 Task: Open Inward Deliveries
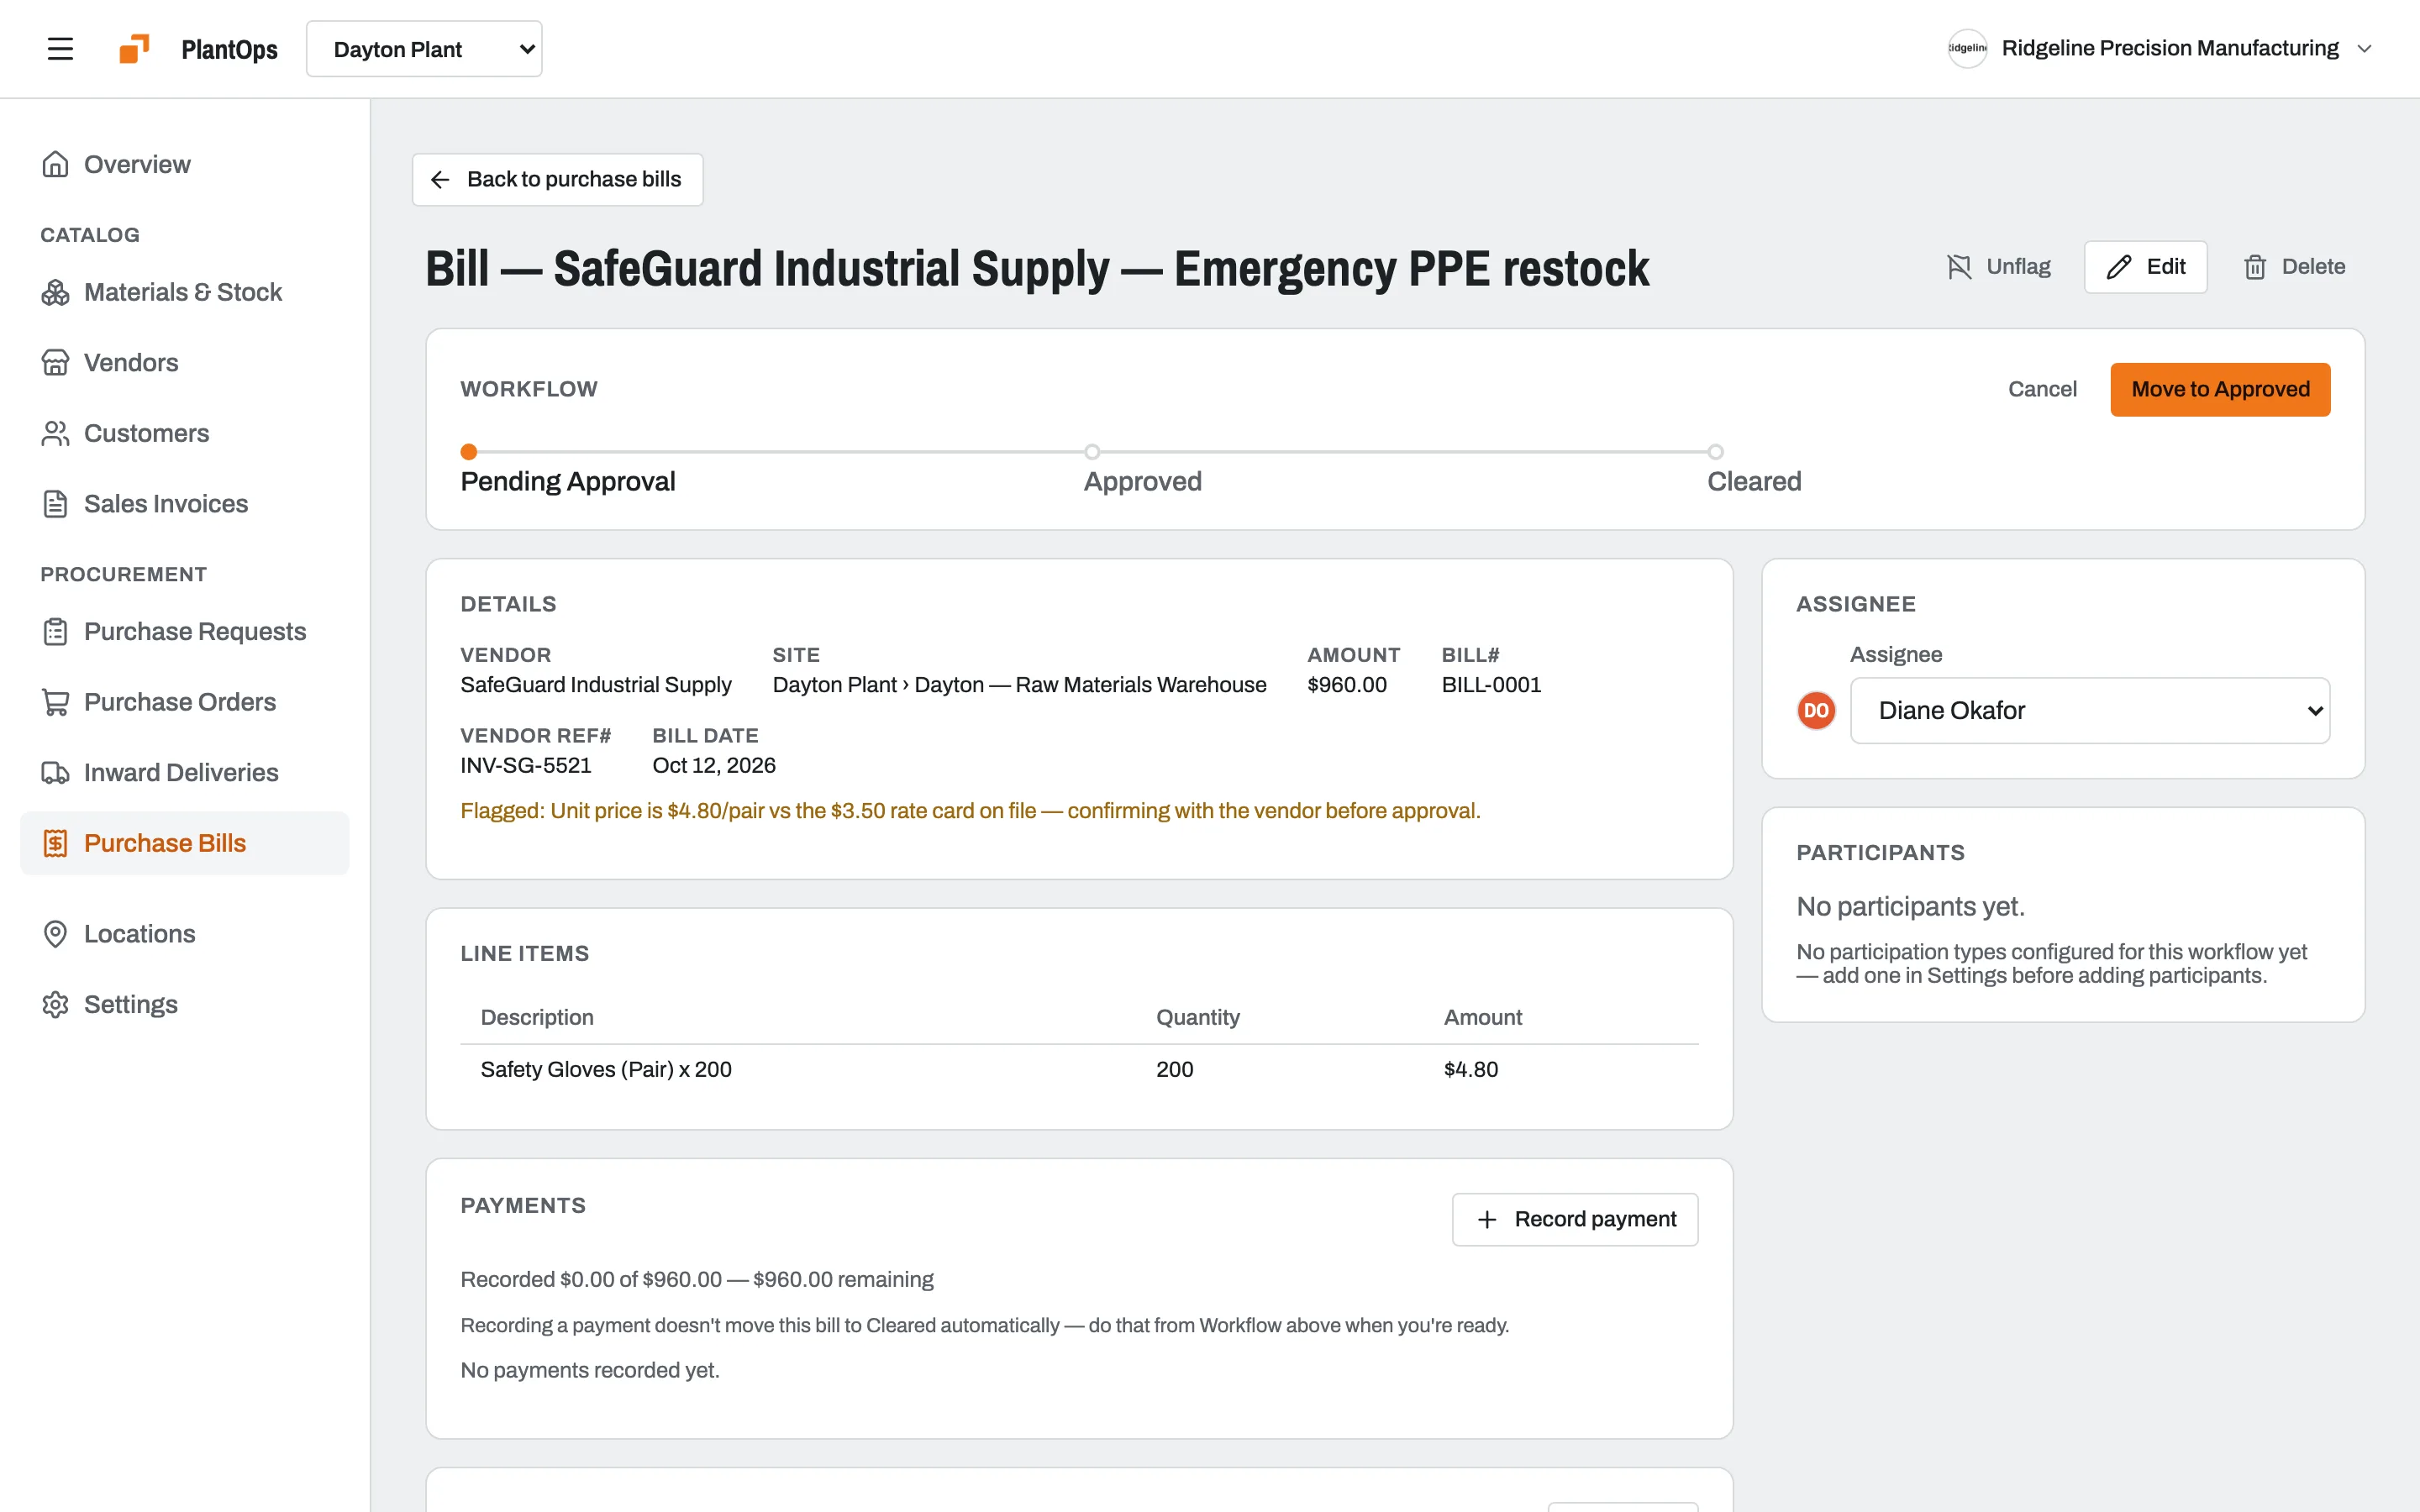pos(185,772)
